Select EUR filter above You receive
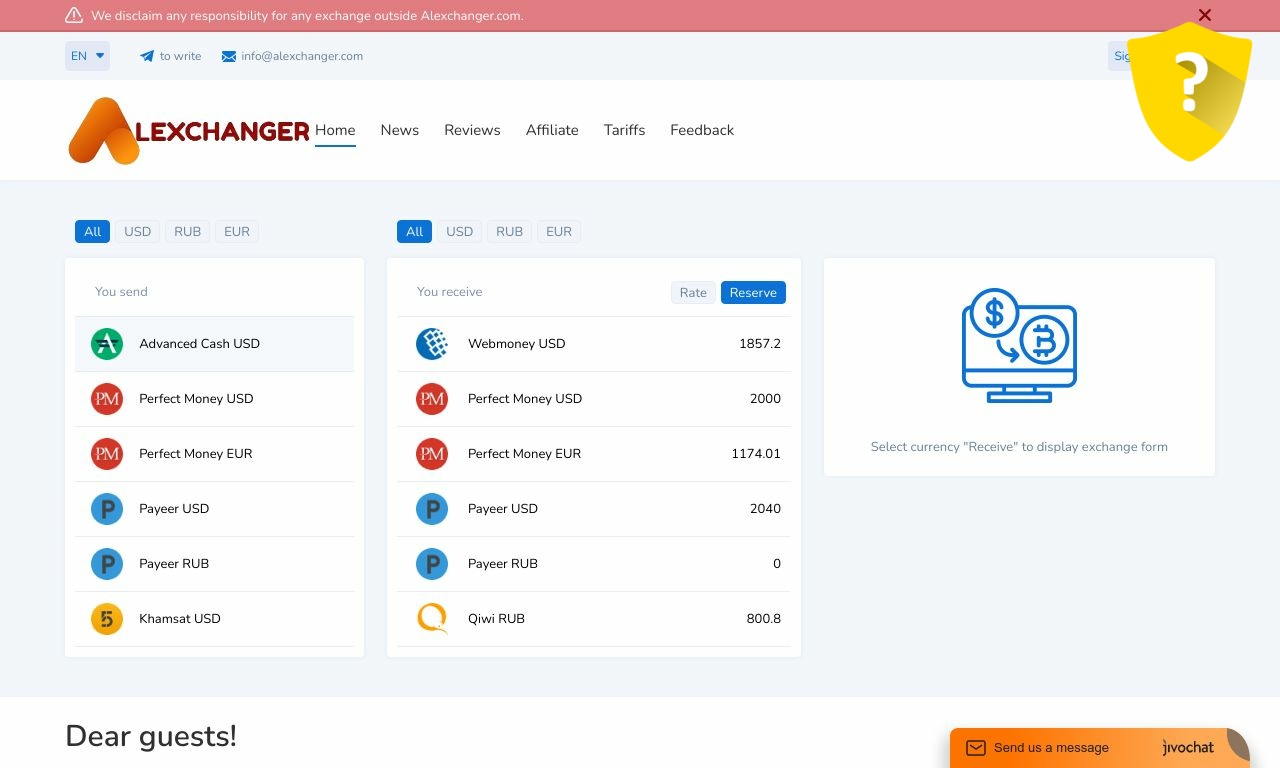 pyautogui.click(x=559, y=232)
